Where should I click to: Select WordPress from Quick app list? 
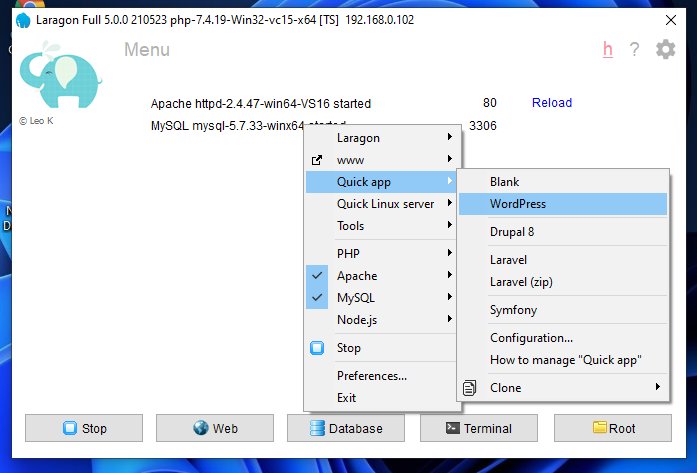point(518,204)
